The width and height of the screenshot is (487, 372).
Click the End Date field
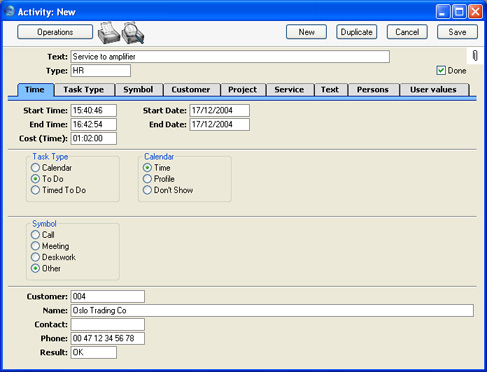(x=220, y=124)
